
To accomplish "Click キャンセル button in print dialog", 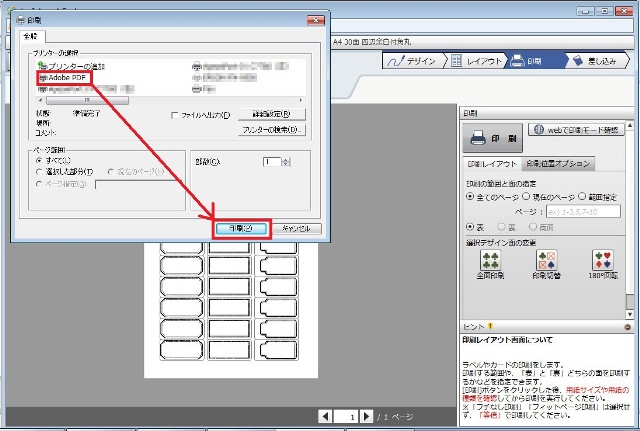I will pos(296,229).
